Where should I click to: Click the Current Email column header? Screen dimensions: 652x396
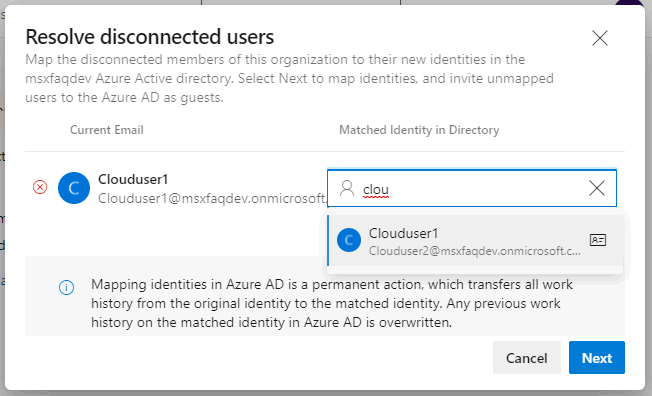pos(107,130)
